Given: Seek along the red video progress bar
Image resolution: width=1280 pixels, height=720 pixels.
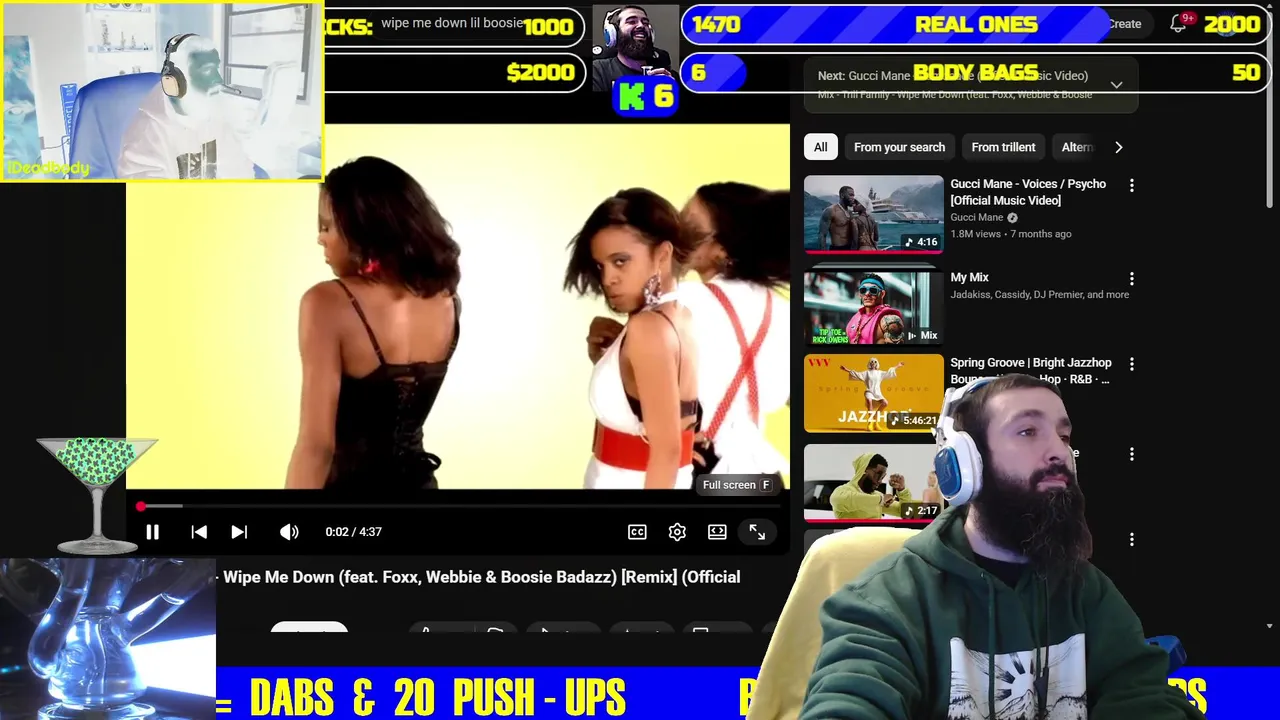Looking at the screenshot, I should [460, 507].
